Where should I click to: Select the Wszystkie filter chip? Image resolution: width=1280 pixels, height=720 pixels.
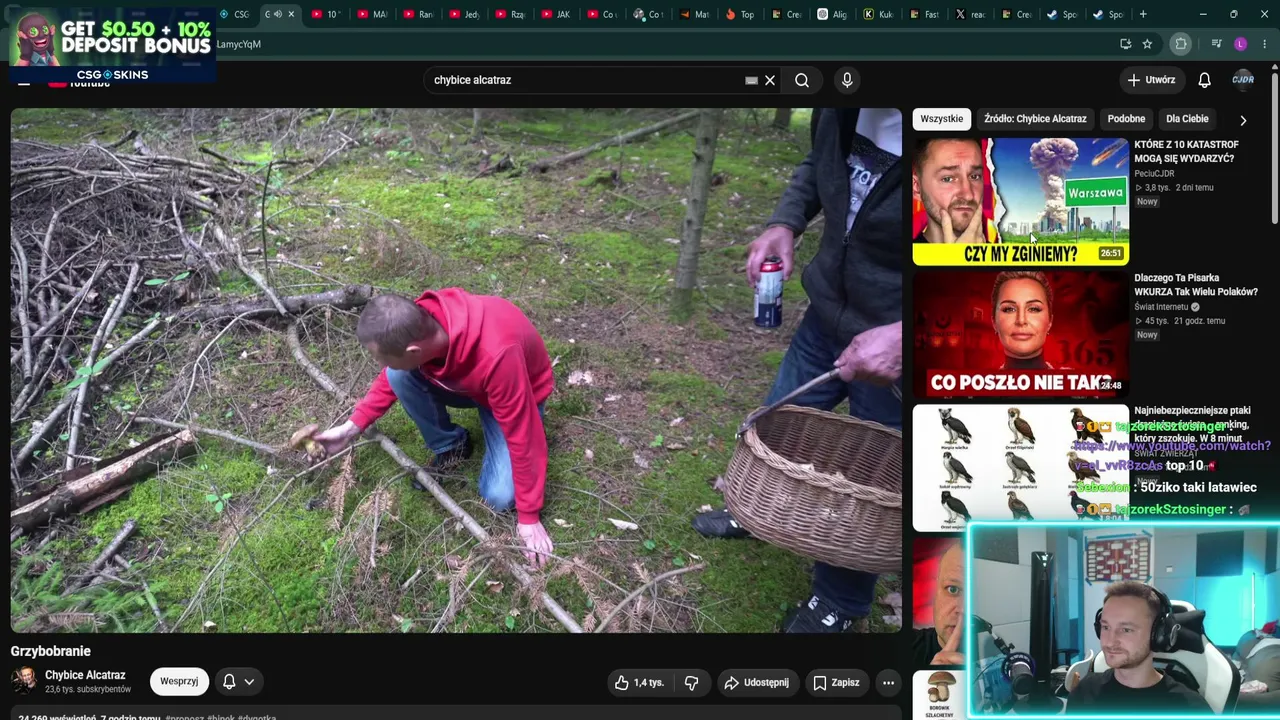941,119
